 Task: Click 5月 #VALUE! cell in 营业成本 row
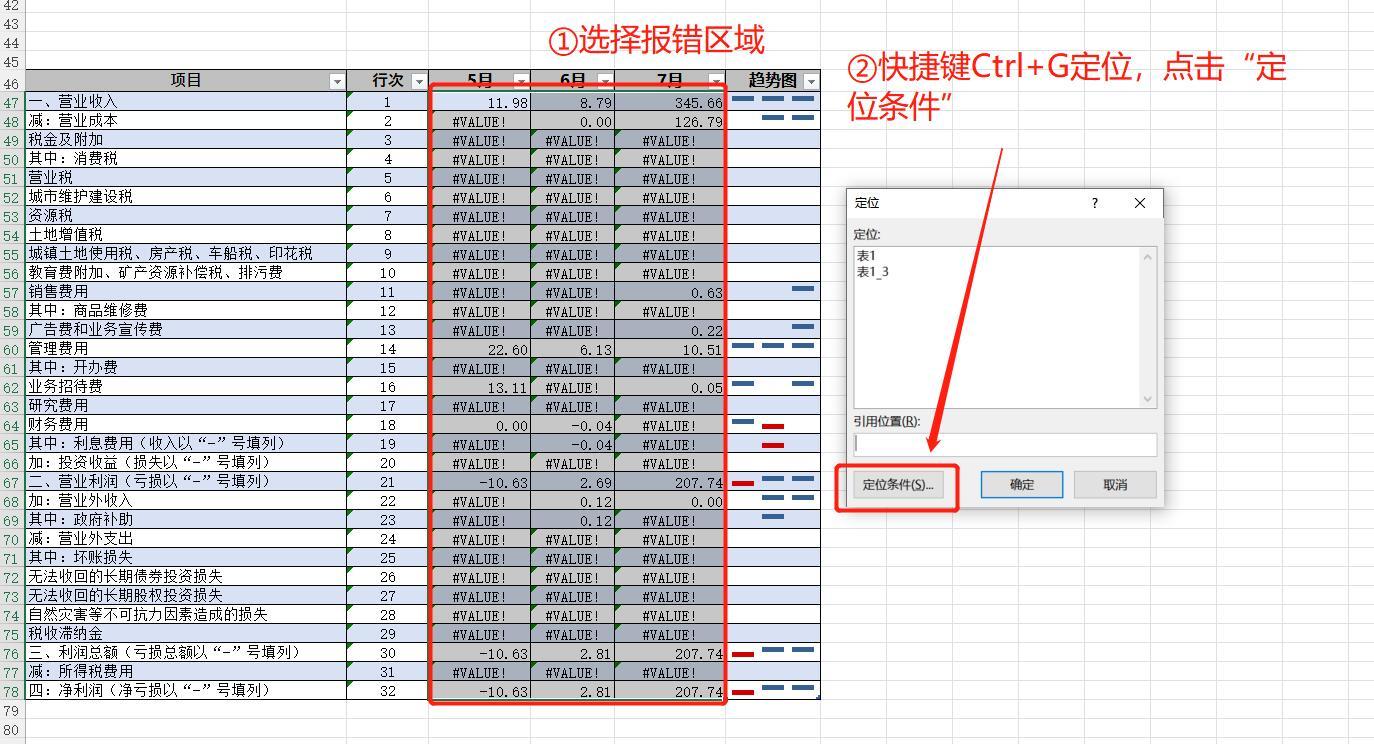pyautogui.click(x=480, y=121)
